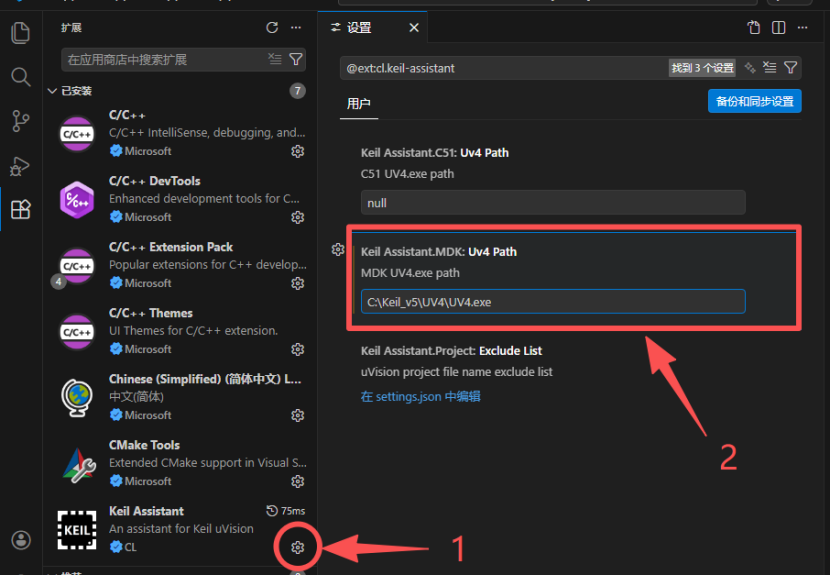Open extensions panel more actions menu
The image size is (831, 575).
coord(296,28)
